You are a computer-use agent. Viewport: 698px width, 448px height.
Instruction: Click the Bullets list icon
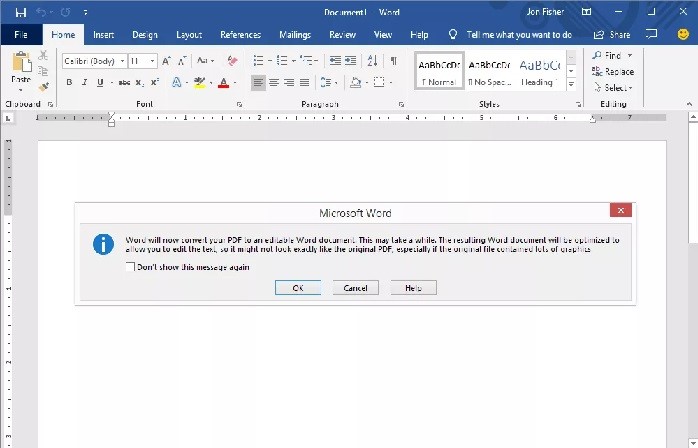(258, 61)
